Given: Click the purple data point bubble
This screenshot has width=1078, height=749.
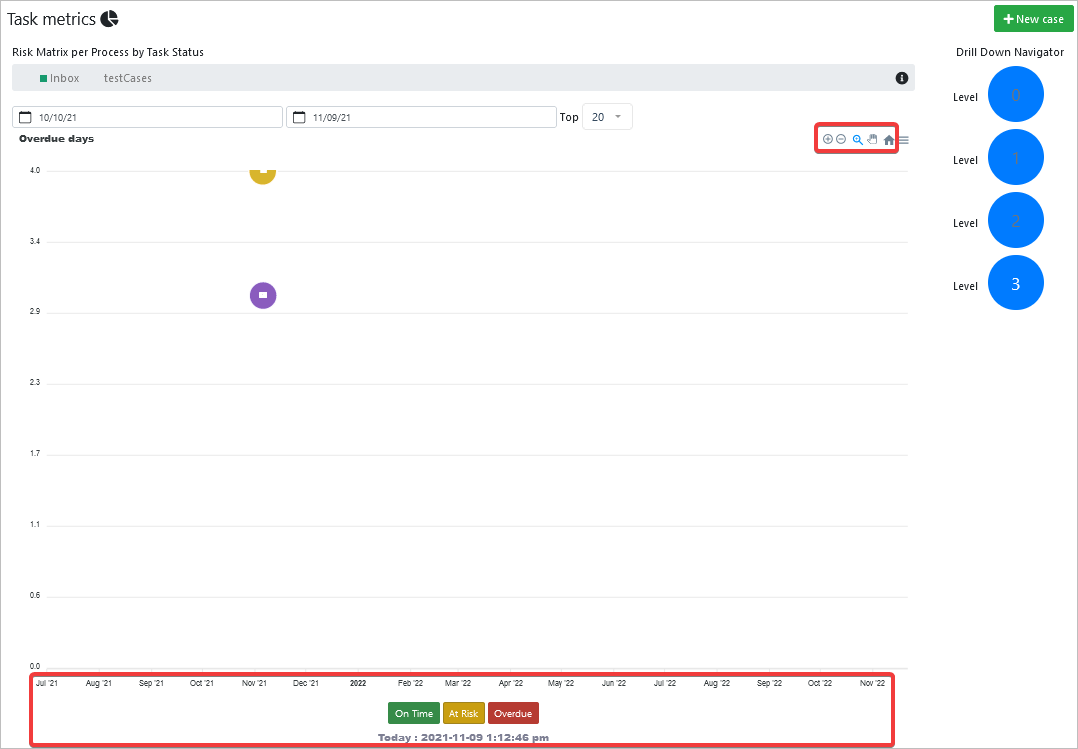Looking at the screenshot, I should [x=262, y=295].
